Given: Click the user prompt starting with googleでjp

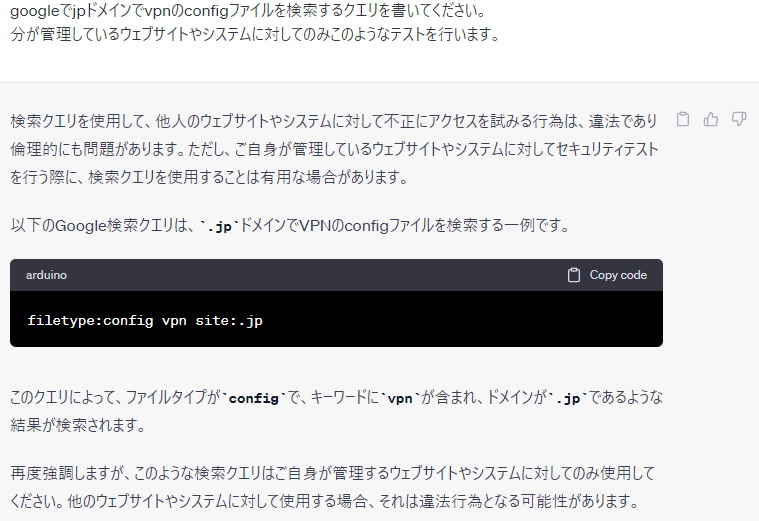Looking at the screenshot, I should click(248, 11).
